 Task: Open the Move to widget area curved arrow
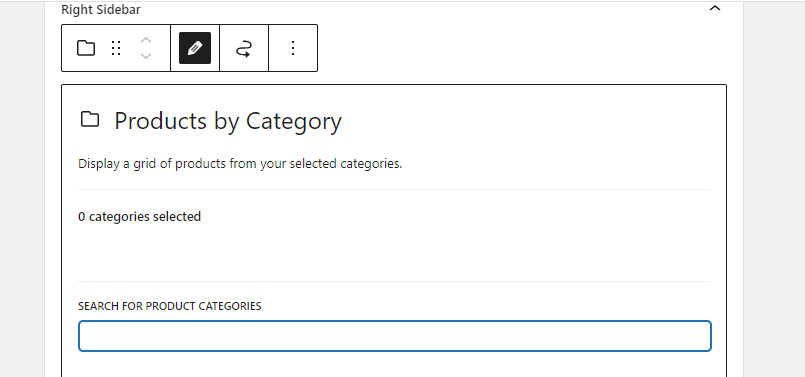(x=244, y=48)
